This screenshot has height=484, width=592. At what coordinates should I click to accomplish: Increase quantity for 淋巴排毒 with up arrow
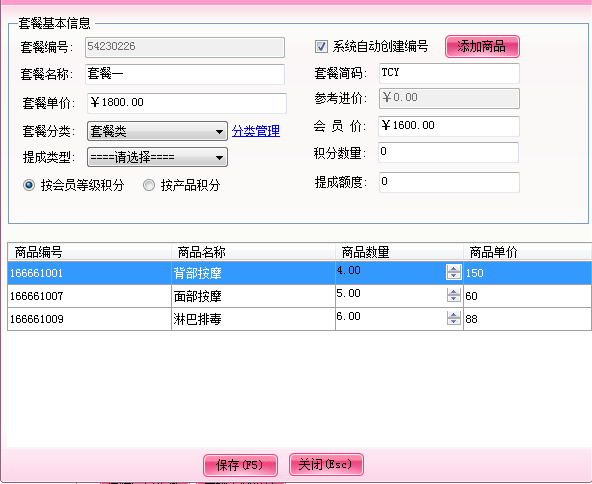point(453,314)
